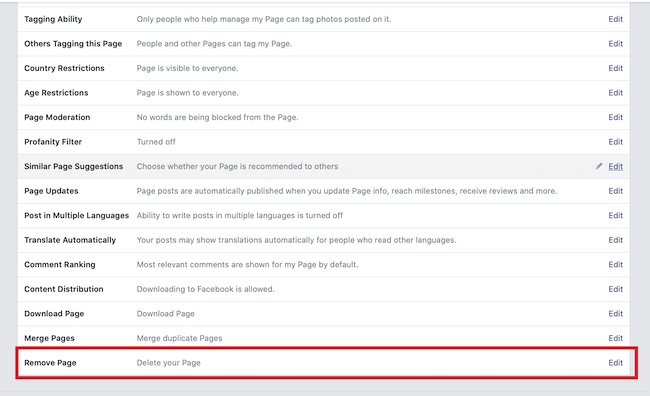Select the Post in Multiple Languages label
The image size is (650, 396).
tap(76, 215)
